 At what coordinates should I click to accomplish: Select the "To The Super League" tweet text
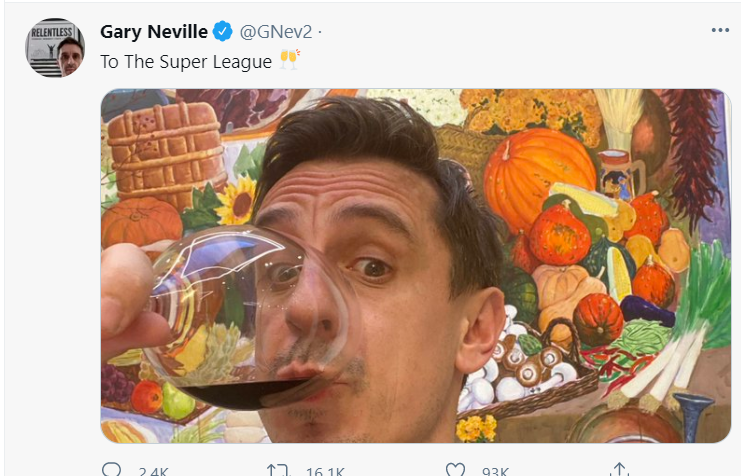click(186, 61)
